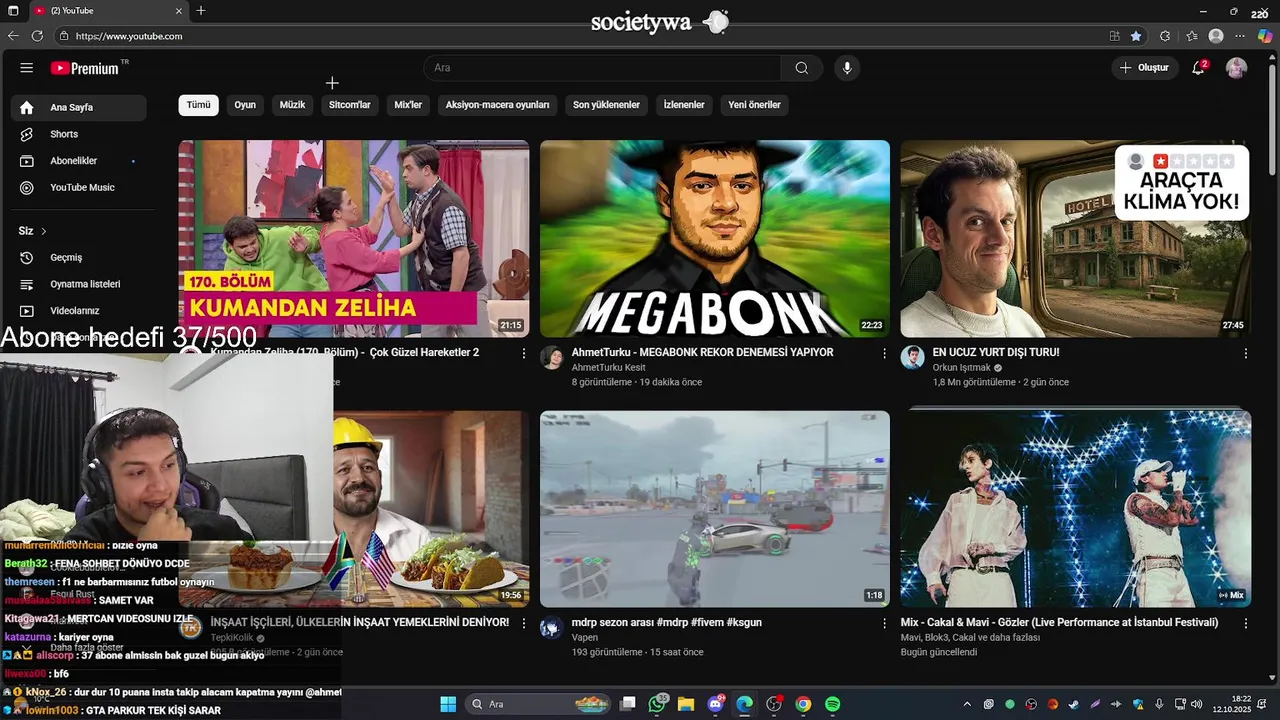Open the Orkun Işıtmak channel name link
This screenshot has width=1280, height=720.
point(961,368)
